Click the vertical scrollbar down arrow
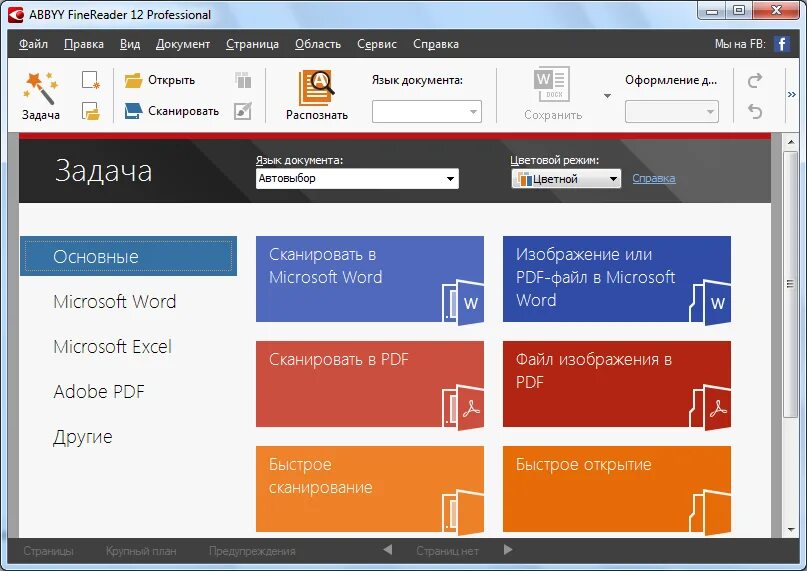Screen dimensions: 807x571 point(791,530)
